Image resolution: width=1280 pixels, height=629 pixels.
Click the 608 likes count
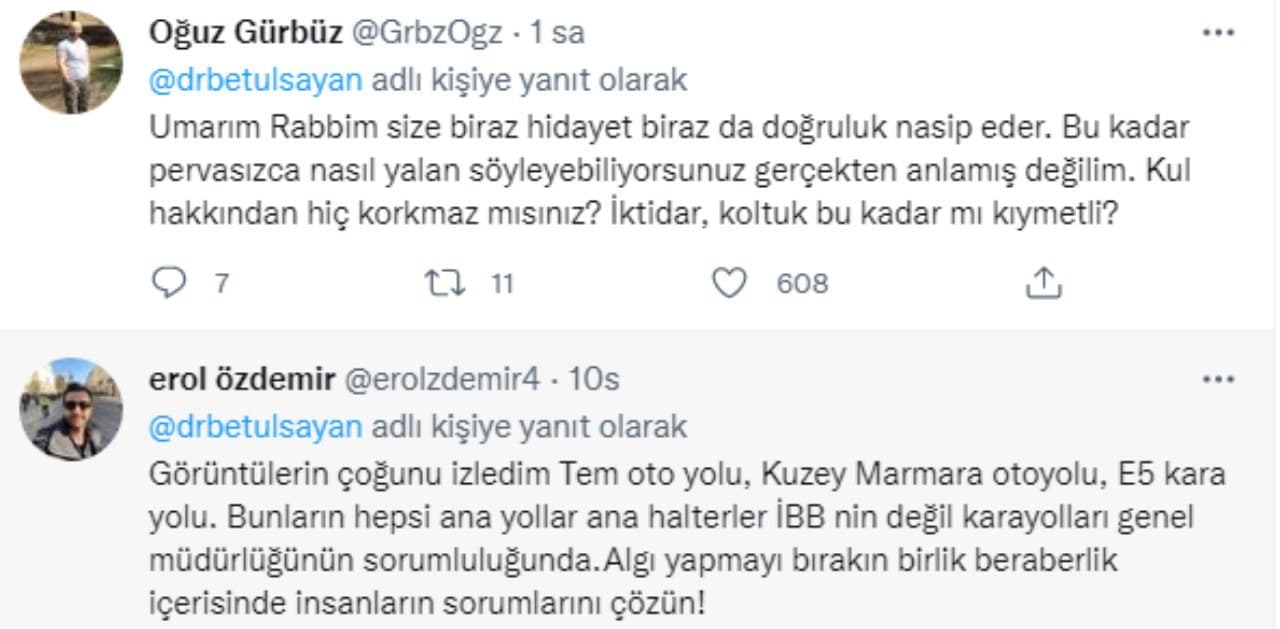(x=802, y=284)
